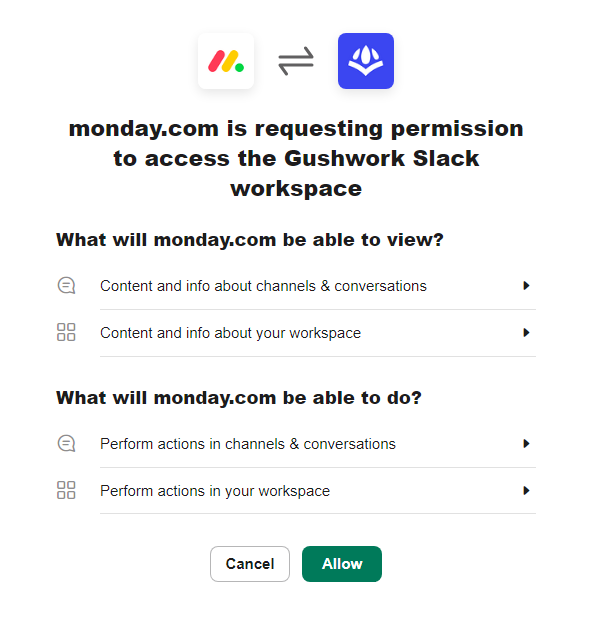Click the monday.com logo icon
Viewport: 602px width, 631px height.
[x=226, y=61]
